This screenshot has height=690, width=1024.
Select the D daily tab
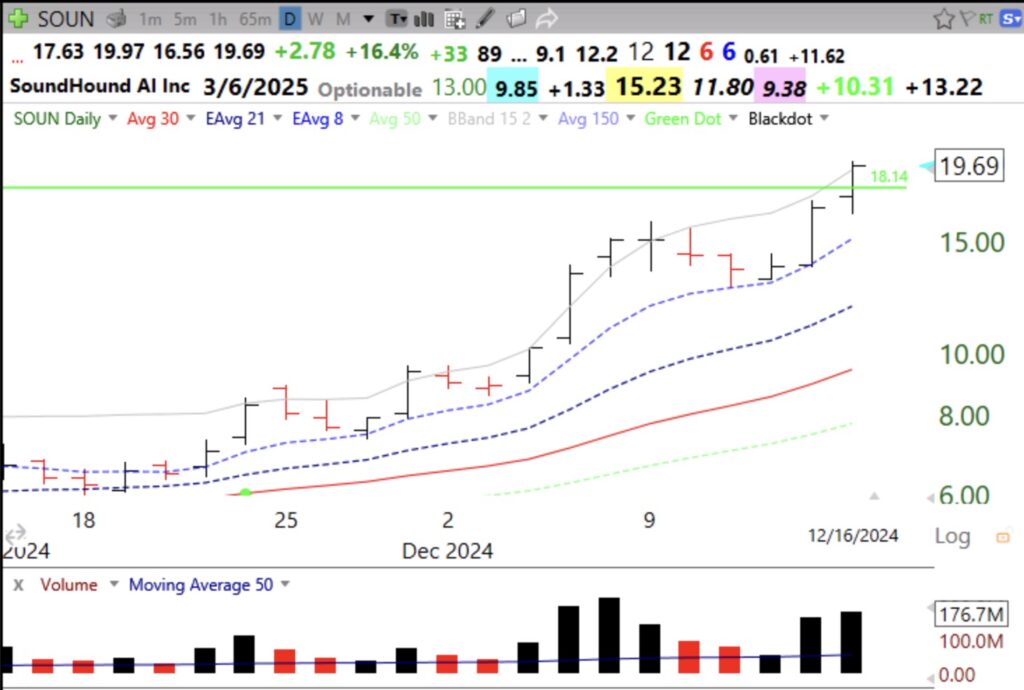pos(289,18)
